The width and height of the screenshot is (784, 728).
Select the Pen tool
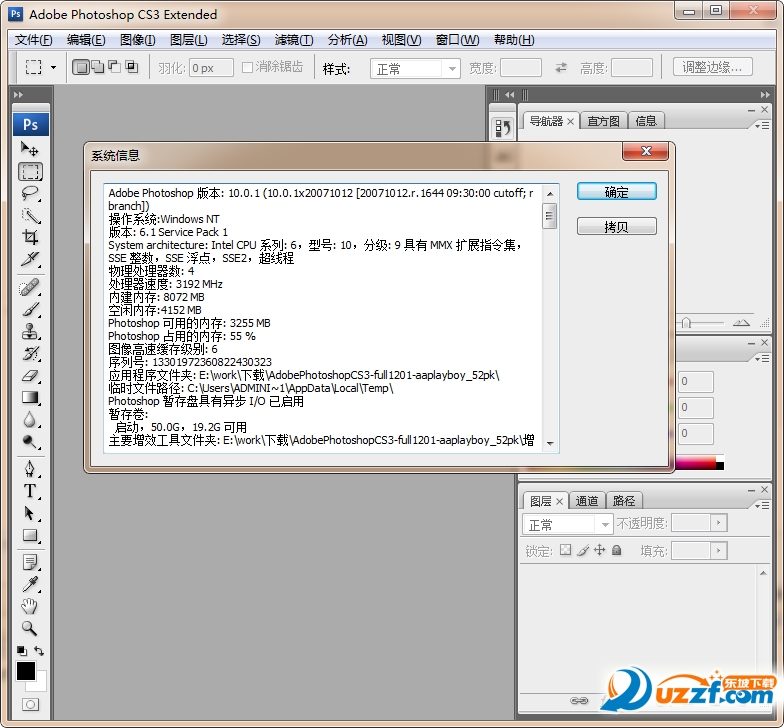pyautogui.click(x=30, y=470)
